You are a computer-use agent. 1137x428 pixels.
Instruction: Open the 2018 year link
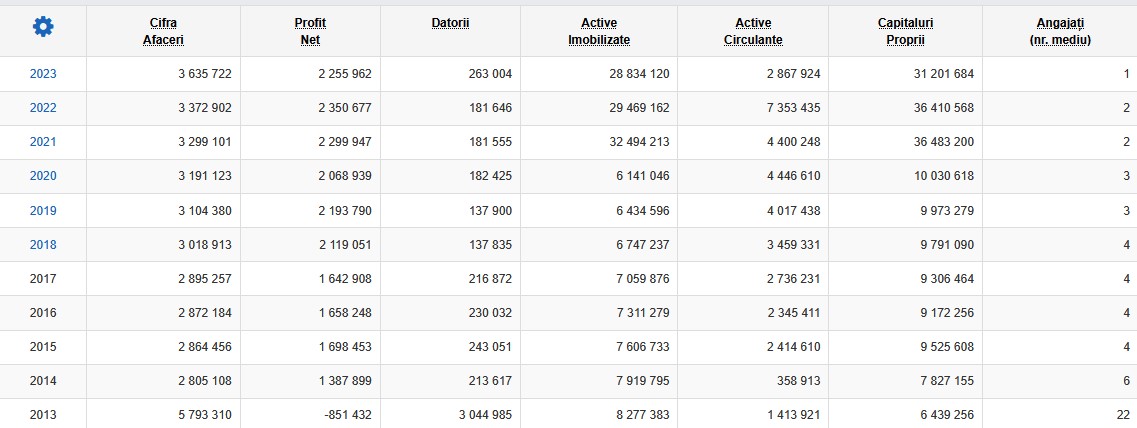43,245
